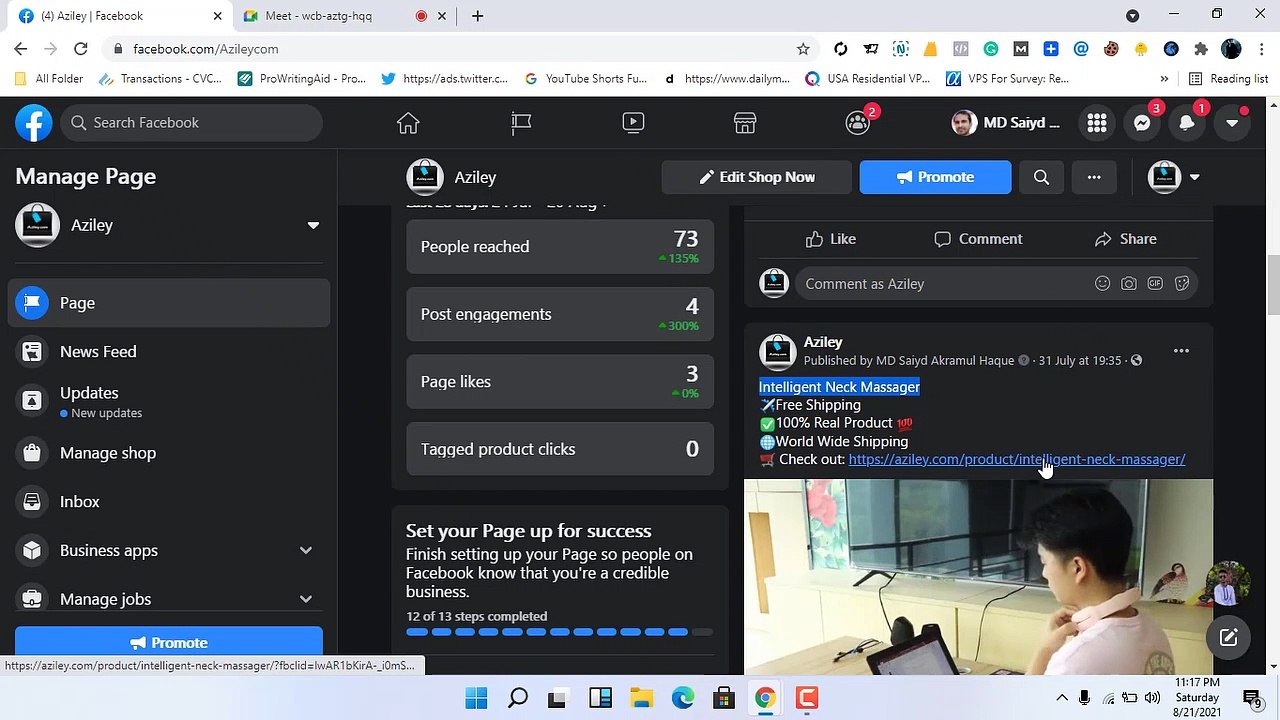Screen dimensions: 1280x720
Task: Open Messenger chats icon
Action: point(1142,122)
